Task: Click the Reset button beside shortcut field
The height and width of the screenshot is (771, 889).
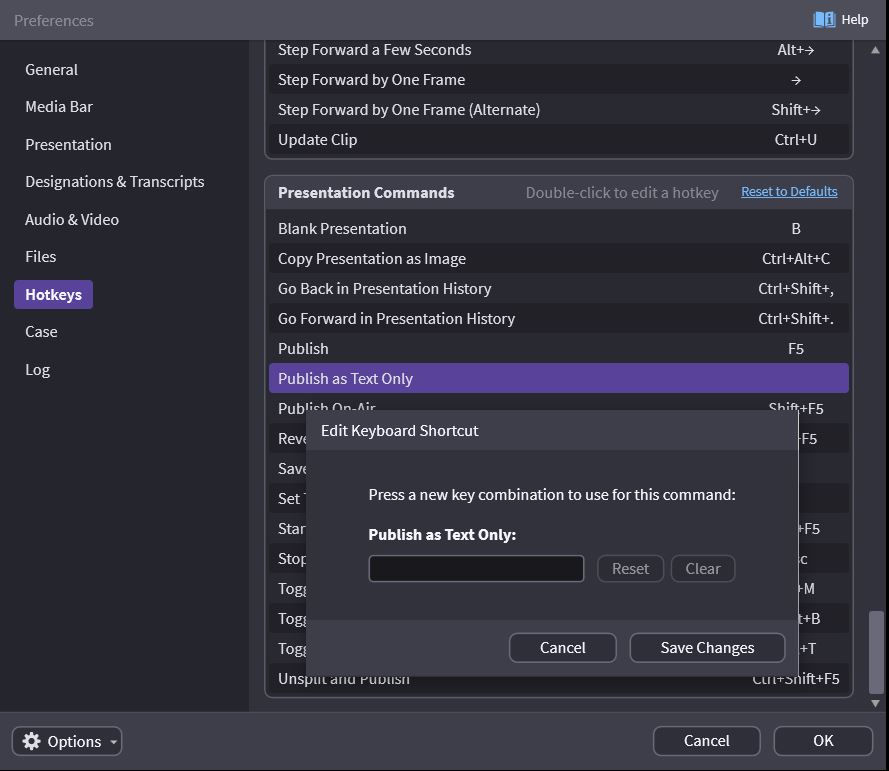Action: 630,569
